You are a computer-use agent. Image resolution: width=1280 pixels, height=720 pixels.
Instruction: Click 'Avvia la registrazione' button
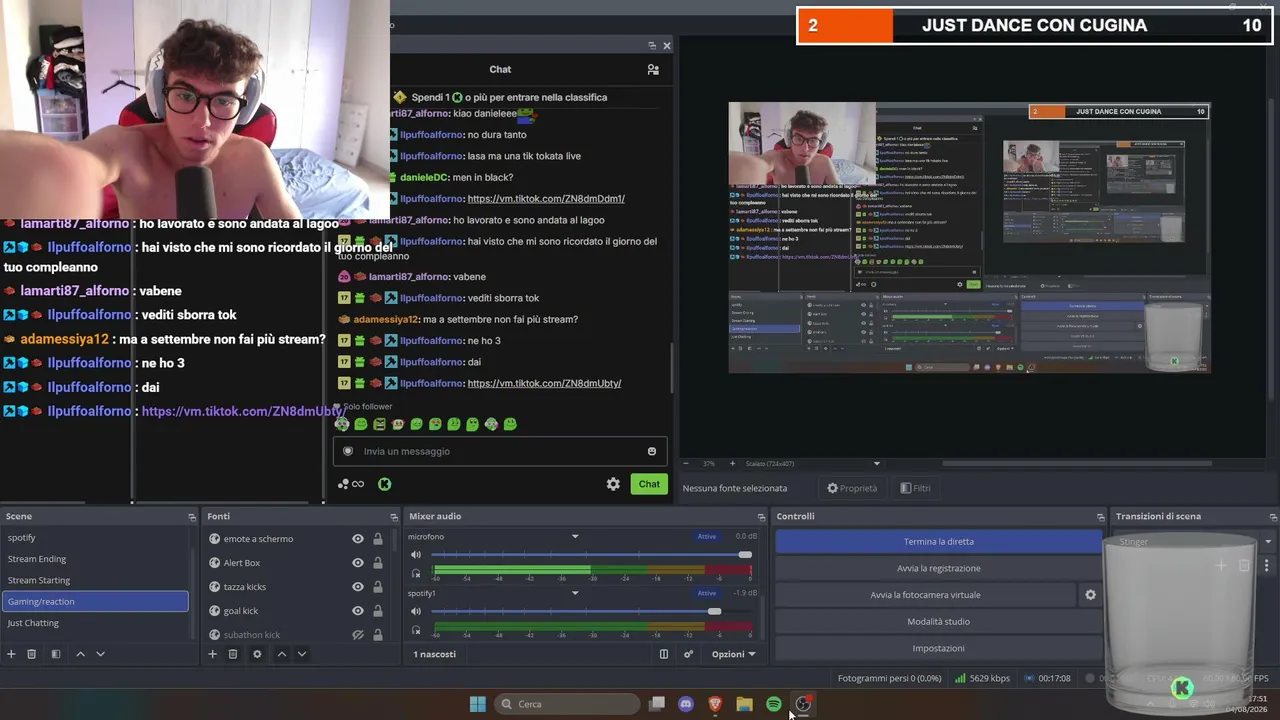(939, 568)
